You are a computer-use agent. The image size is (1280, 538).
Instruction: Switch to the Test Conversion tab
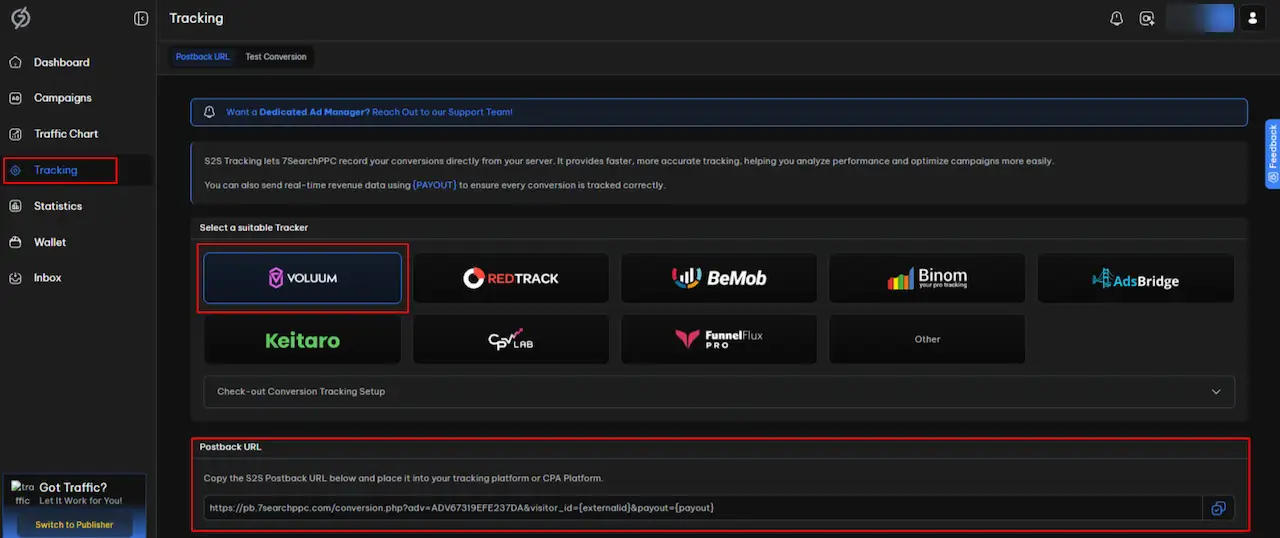click(276, 57)
